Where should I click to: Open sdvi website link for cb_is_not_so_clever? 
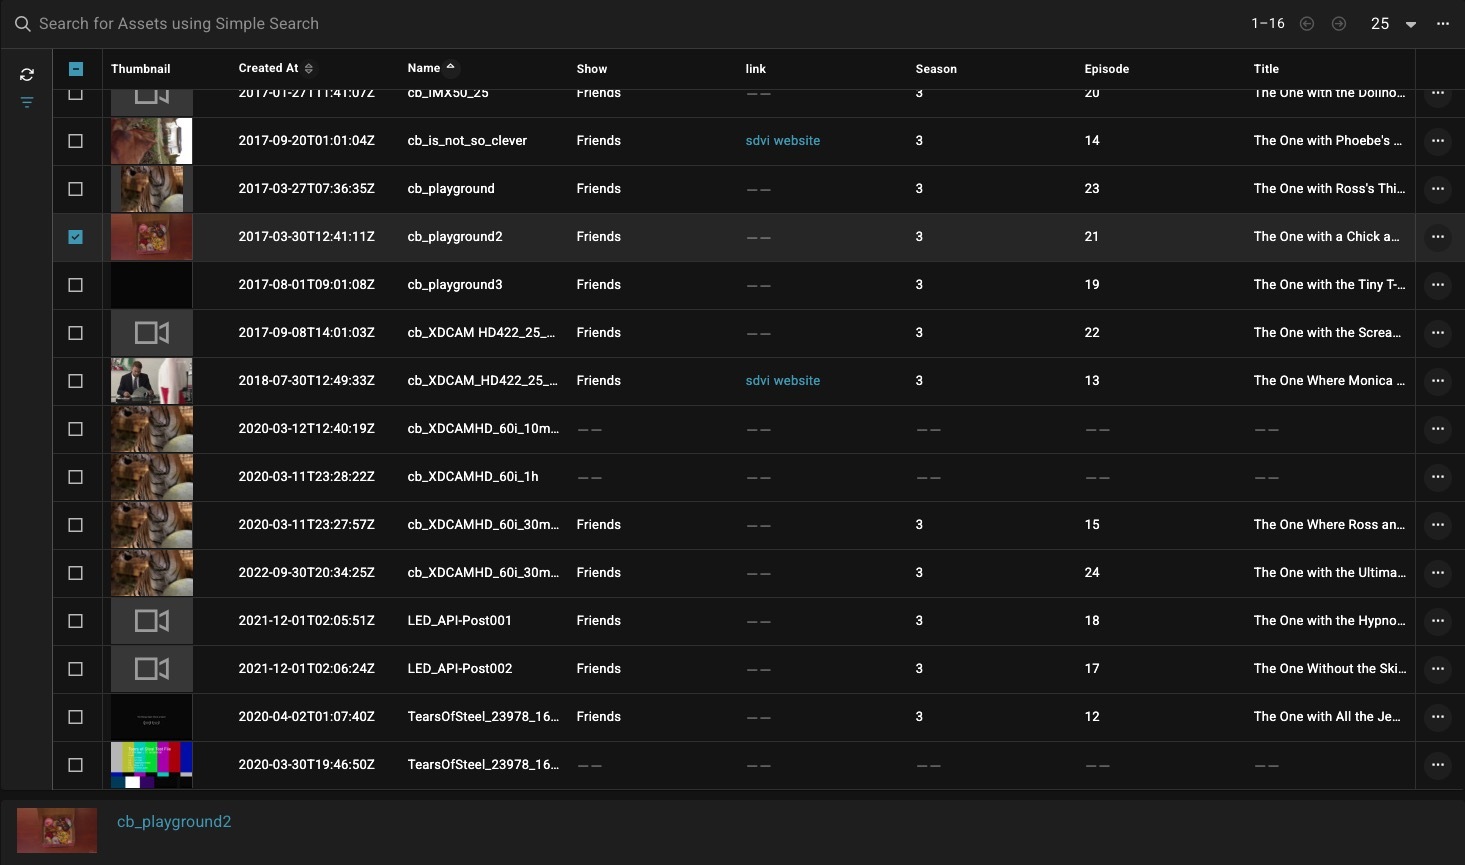(x=782, y=141)
